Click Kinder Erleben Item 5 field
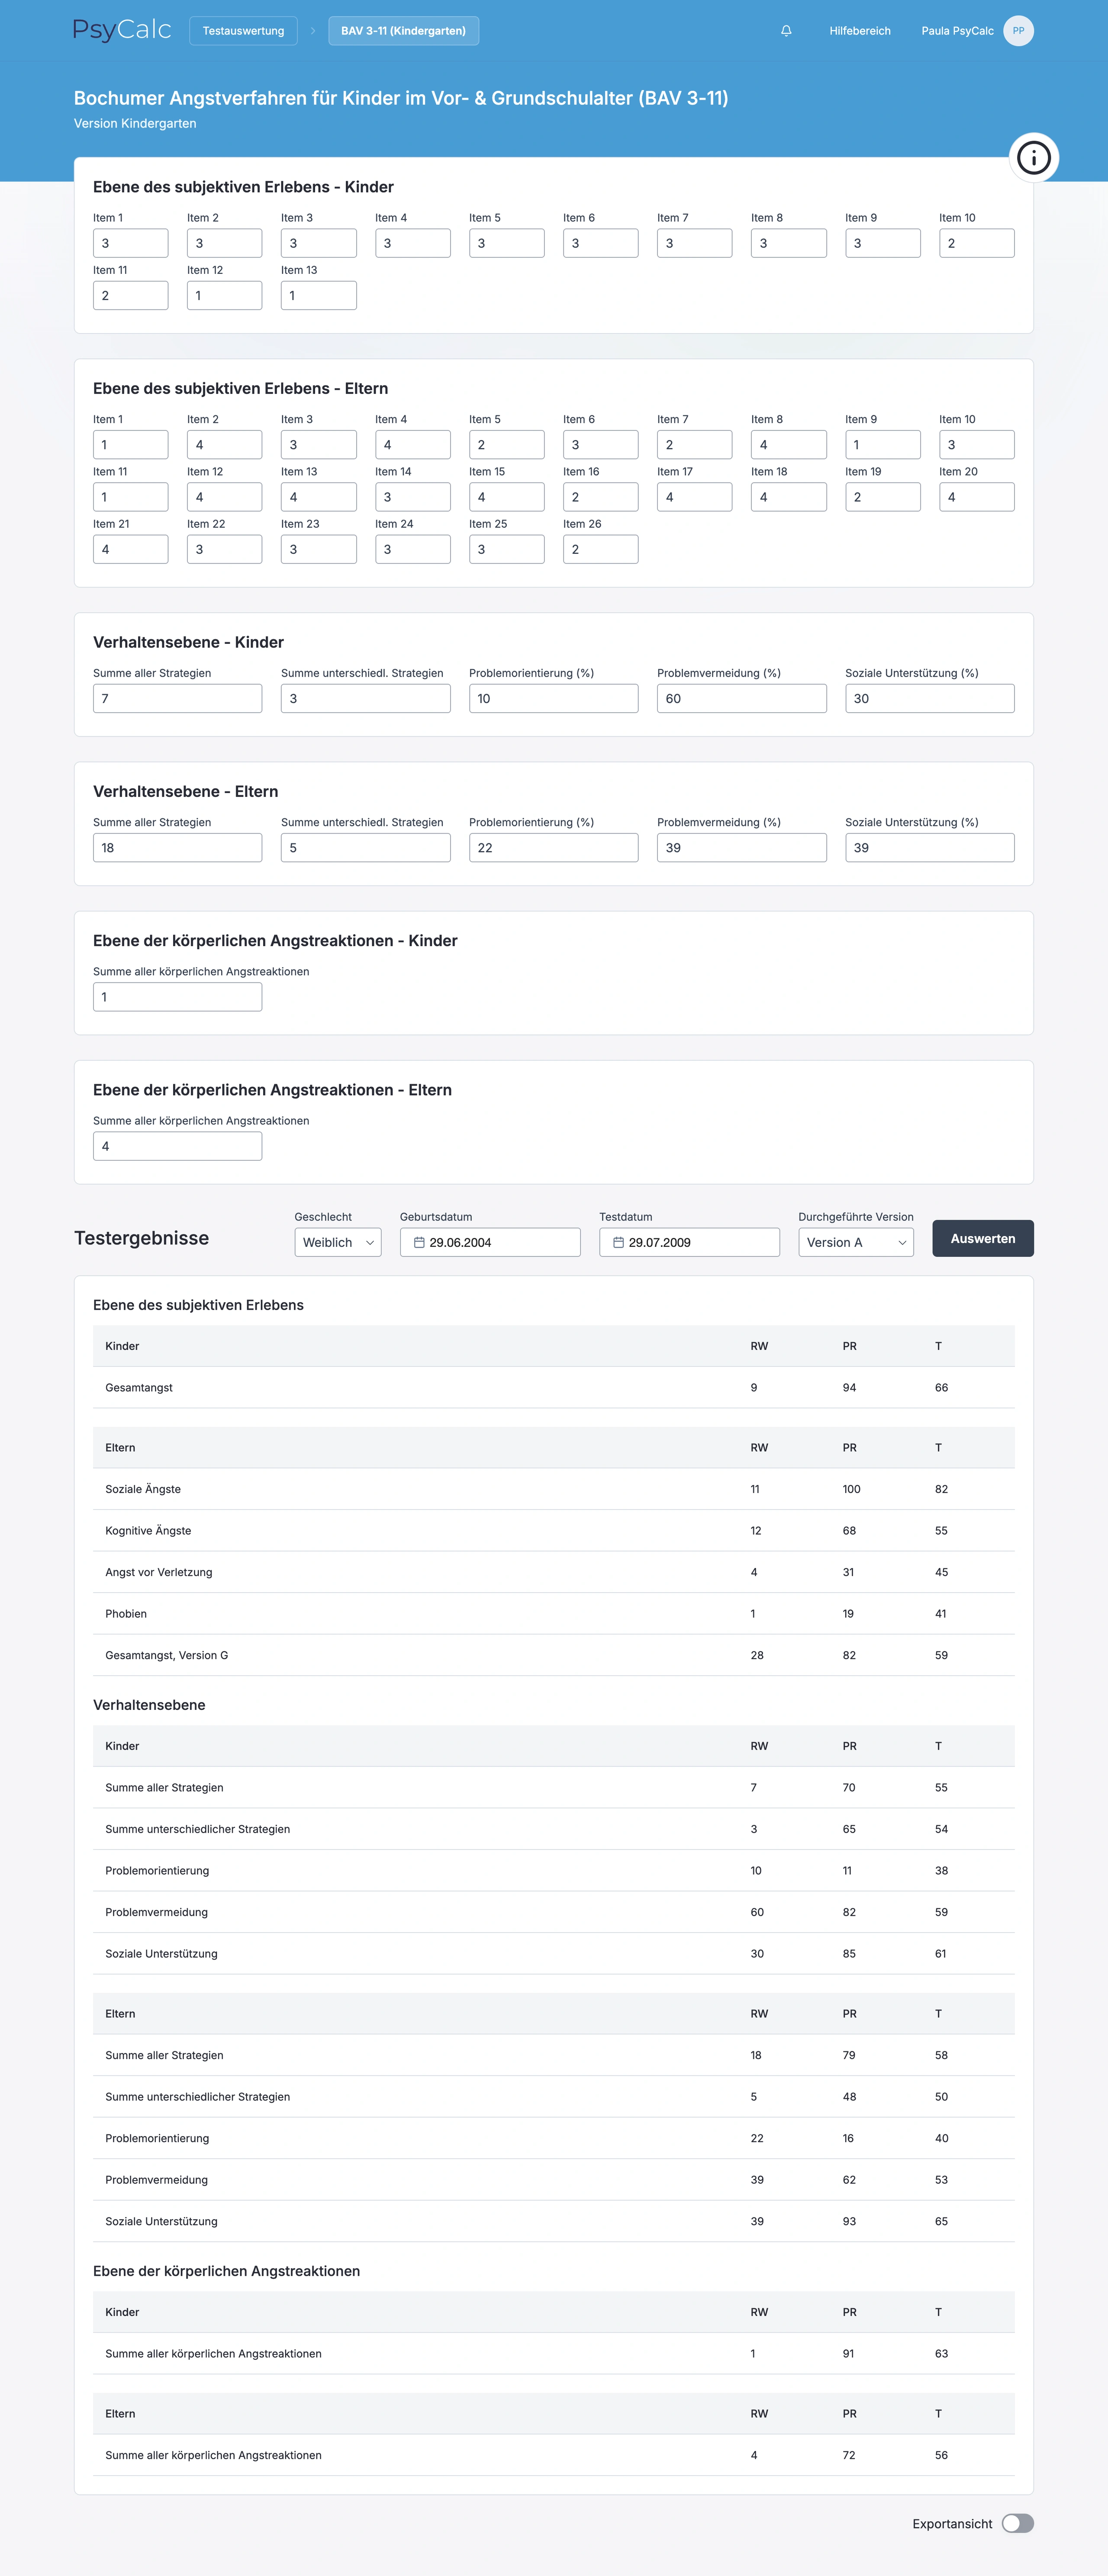Screen dimensions: 1108x2576 [507, 243]
